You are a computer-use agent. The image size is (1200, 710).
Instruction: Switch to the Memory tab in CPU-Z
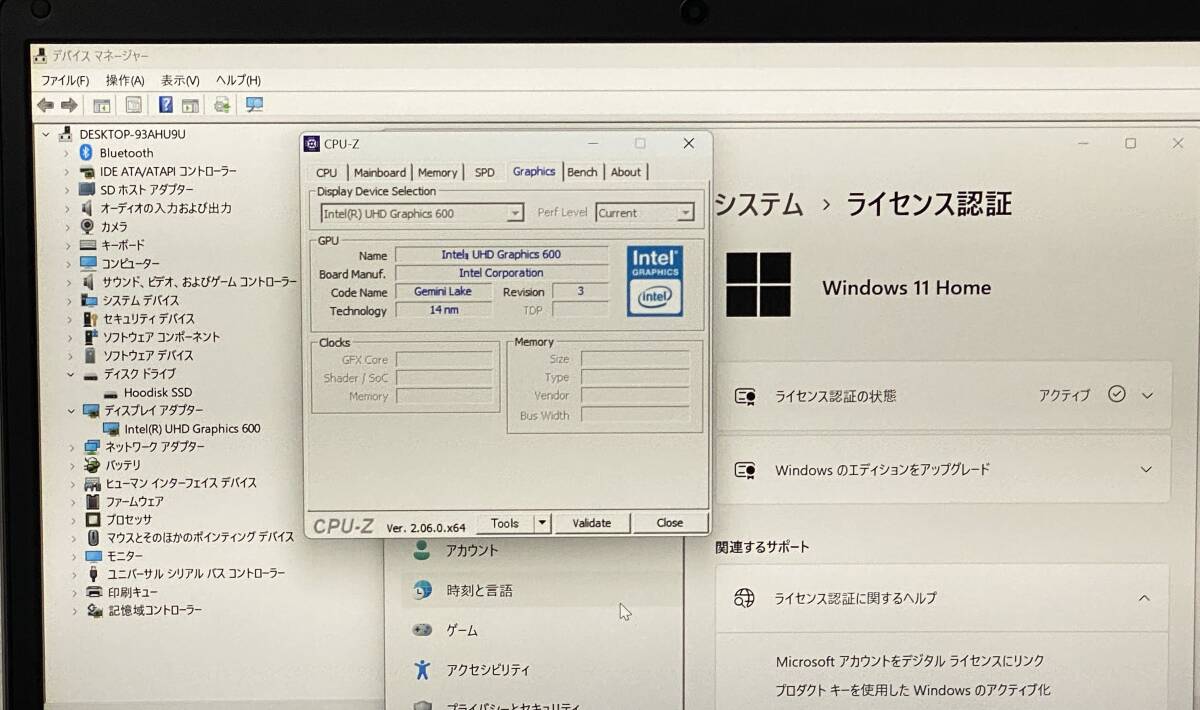point(437,172)
